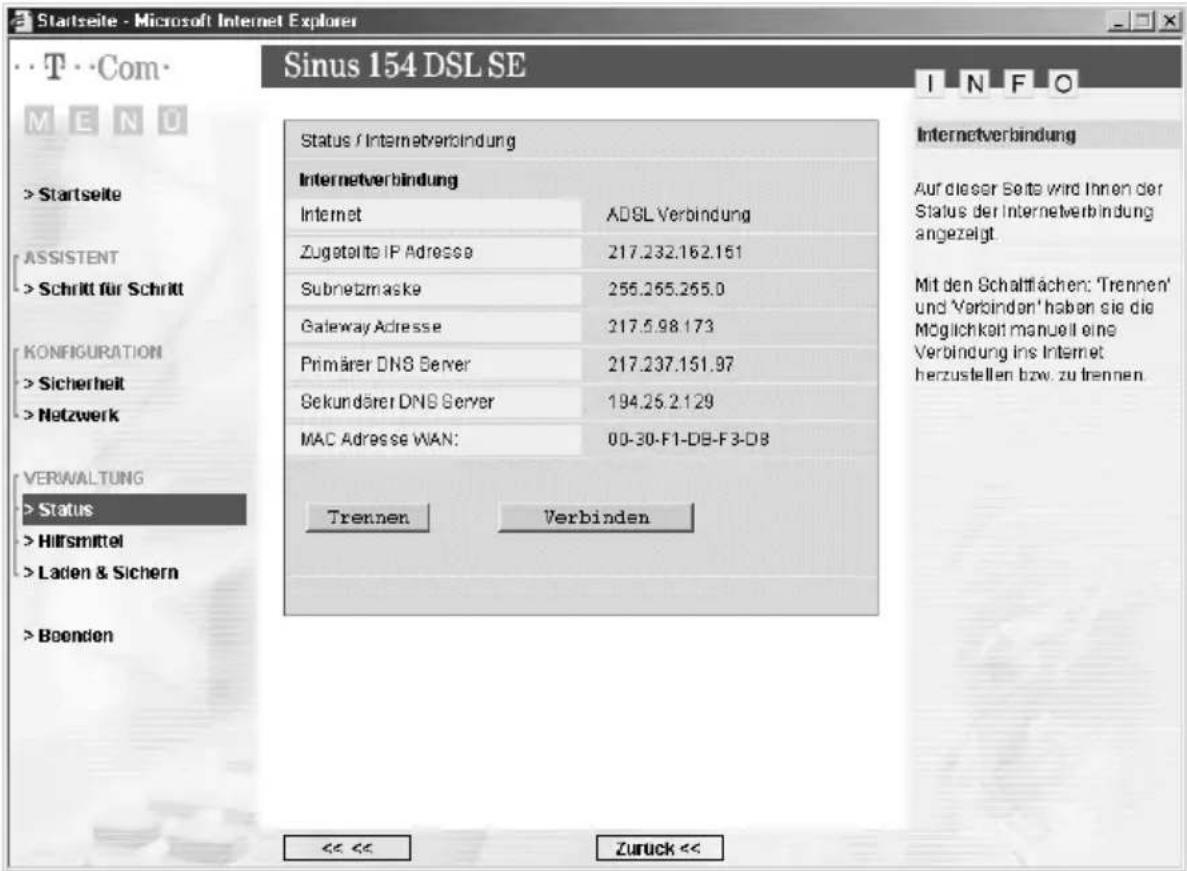Click the Zurück << button

pos(659,848)
